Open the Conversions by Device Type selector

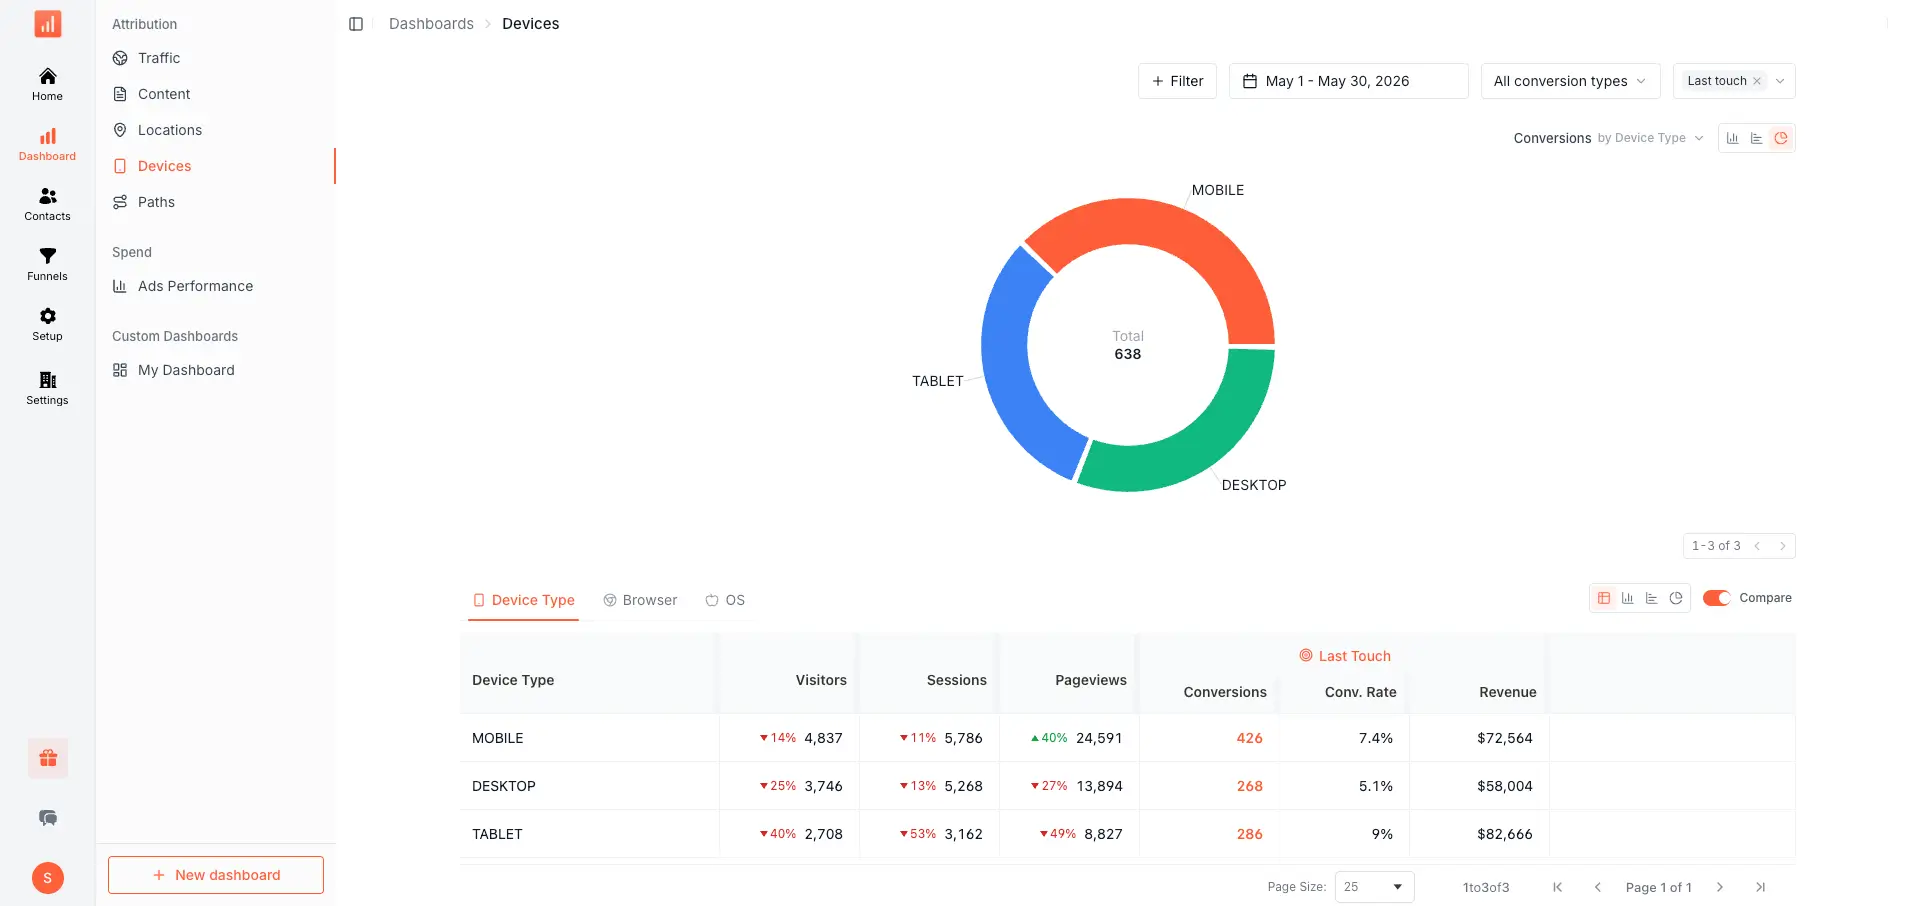click(1608, 138)
